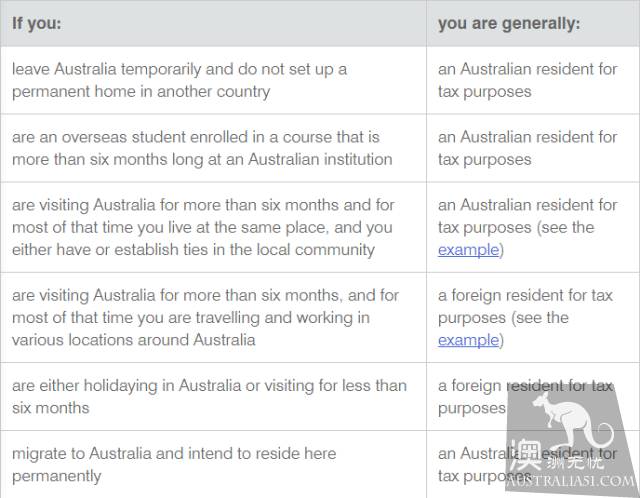Click the 'leave Australia temporarily' row text
The width and height of the screenshot is (640, 498).
point(180,80)
